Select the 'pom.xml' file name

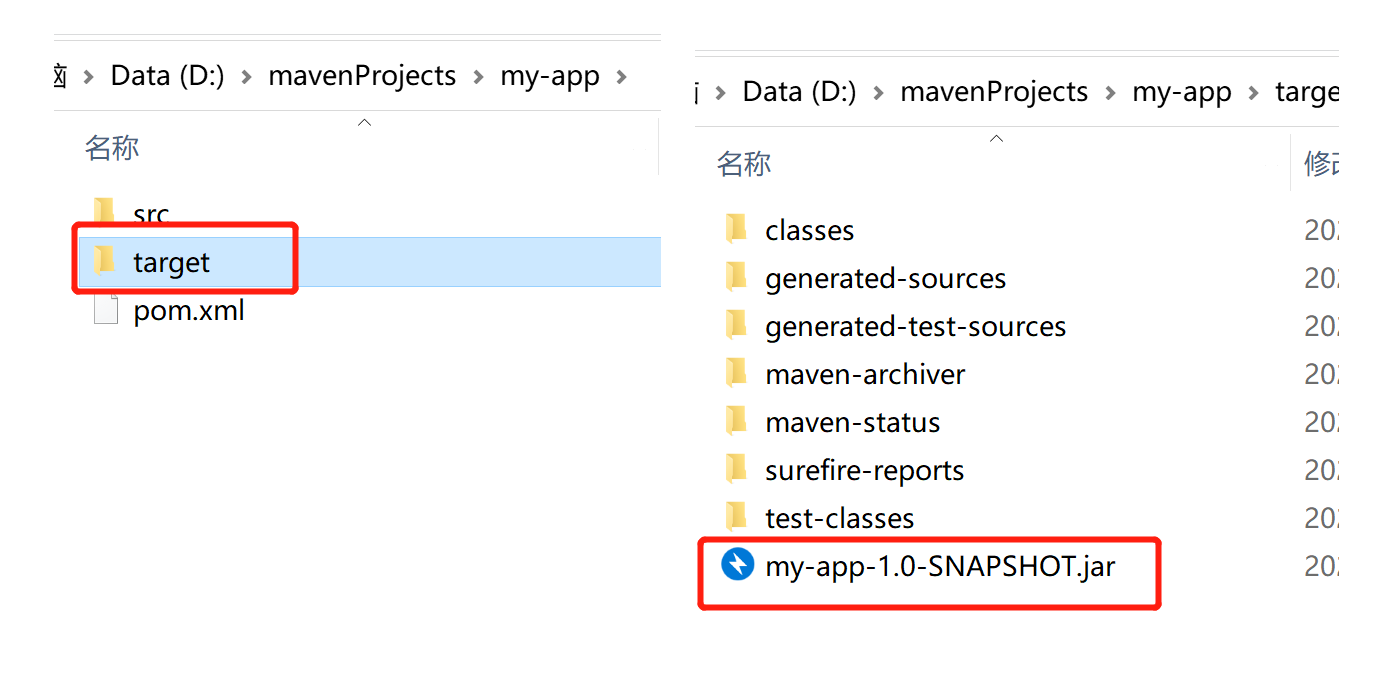[189, 310]
